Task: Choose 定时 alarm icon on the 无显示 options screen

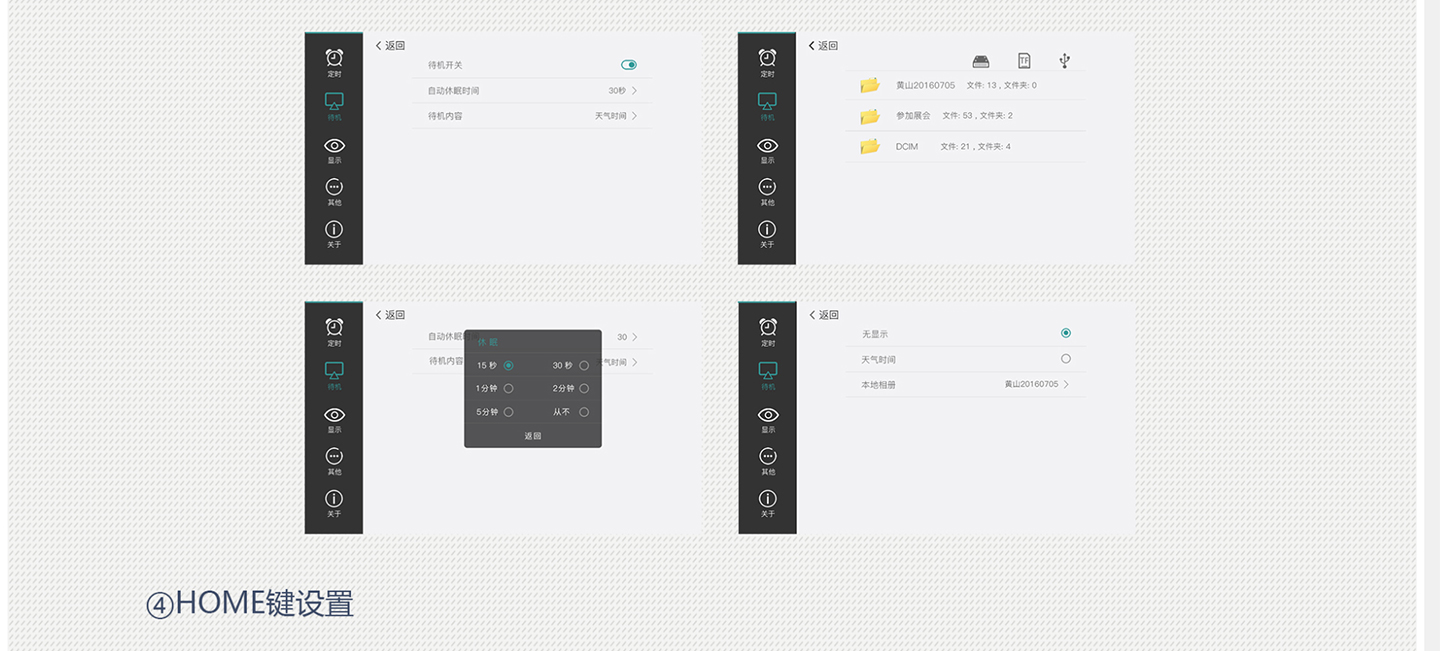Action: pos(768,327)
